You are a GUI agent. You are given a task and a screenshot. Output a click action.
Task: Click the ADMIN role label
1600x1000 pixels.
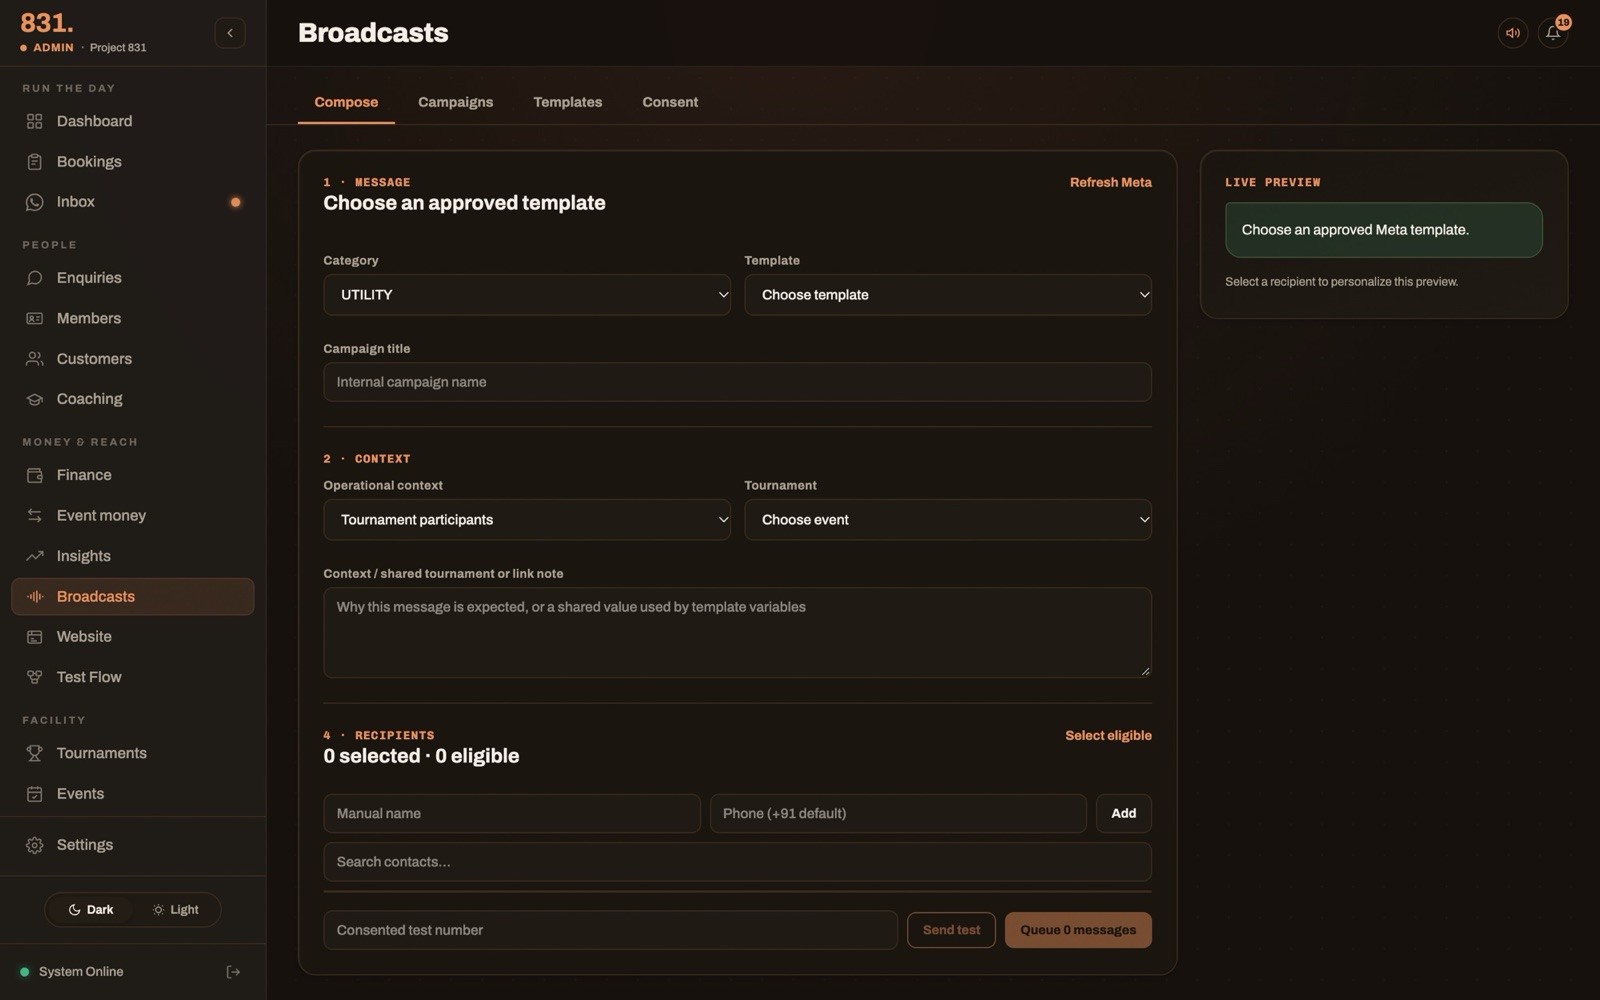point(53,48)
